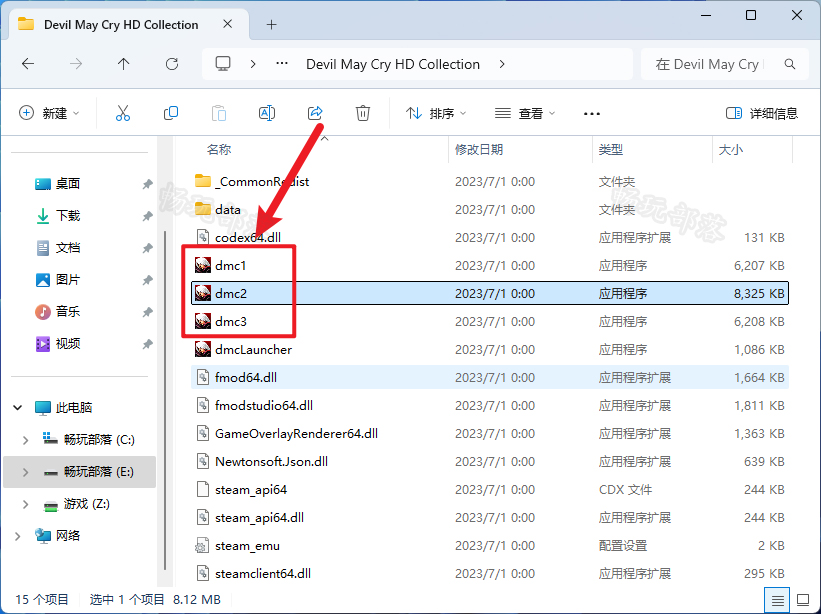Click the codex64.dll file icon
This screenshot has width=821, height=614.
pyautogui.click(x=203, y=237)
